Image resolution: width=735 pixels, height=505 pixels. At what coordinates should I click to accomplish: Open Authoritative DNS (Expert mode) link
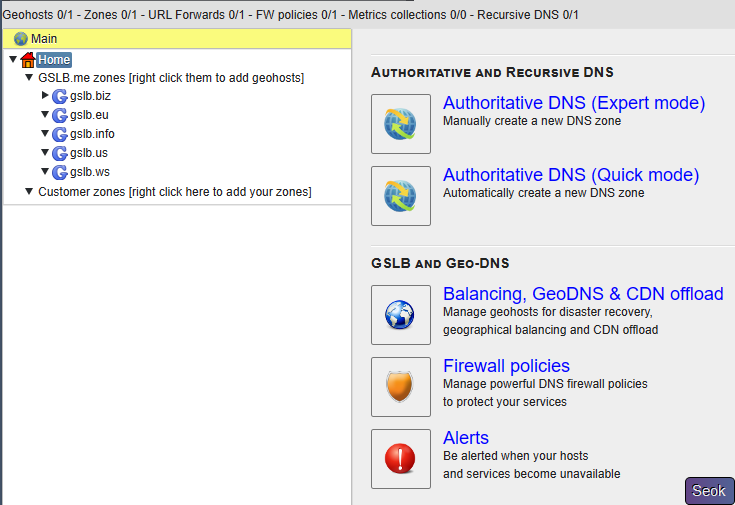574,103
